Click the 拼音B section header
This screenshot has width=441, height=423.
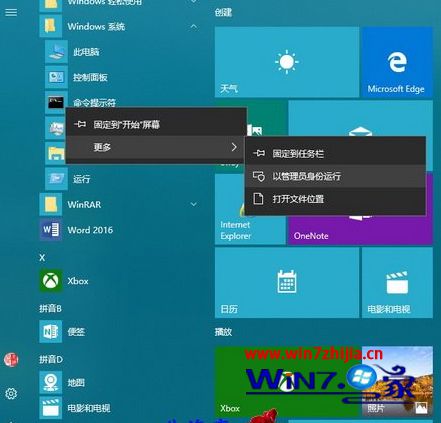[x=50, y=308]
